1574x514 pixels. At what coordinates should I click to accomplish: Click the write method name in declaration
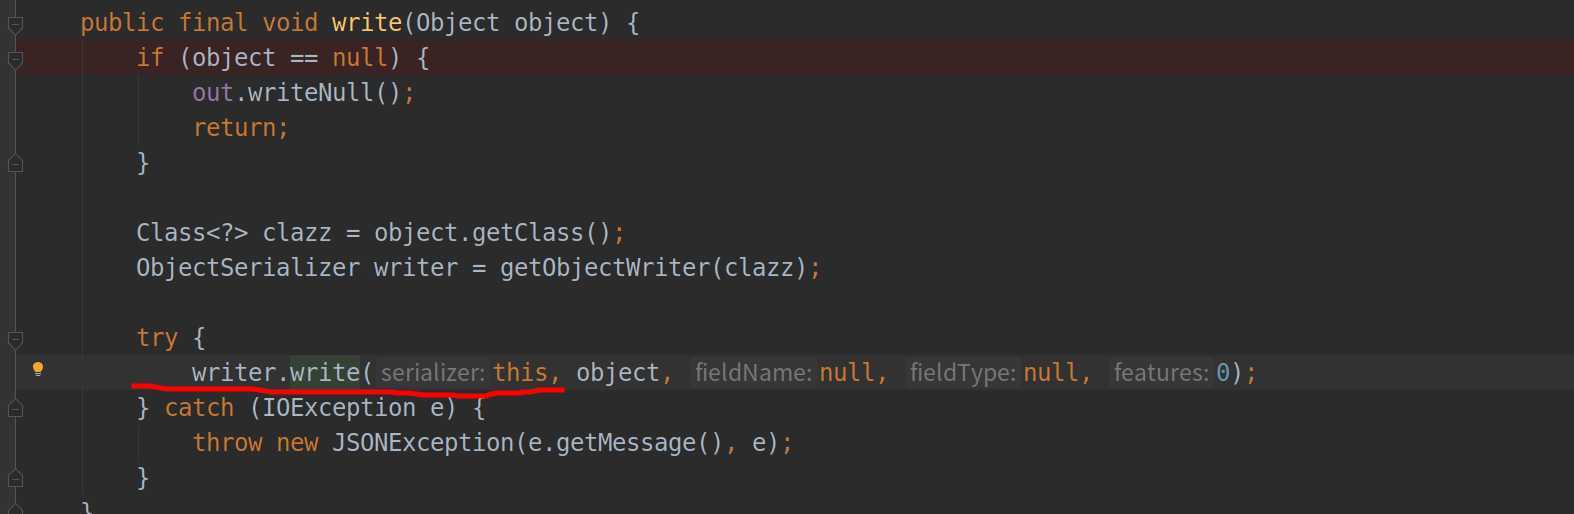tap(367, 23)
